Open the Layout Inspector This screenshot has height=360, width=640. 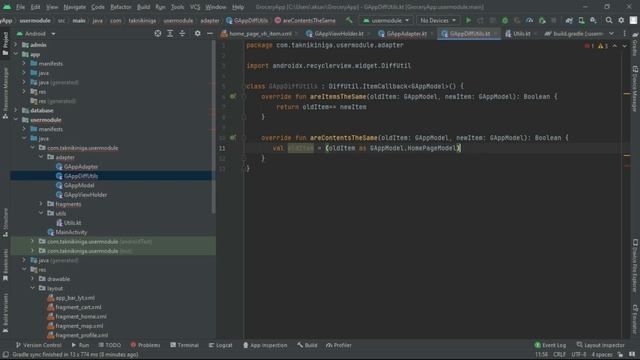600,345
